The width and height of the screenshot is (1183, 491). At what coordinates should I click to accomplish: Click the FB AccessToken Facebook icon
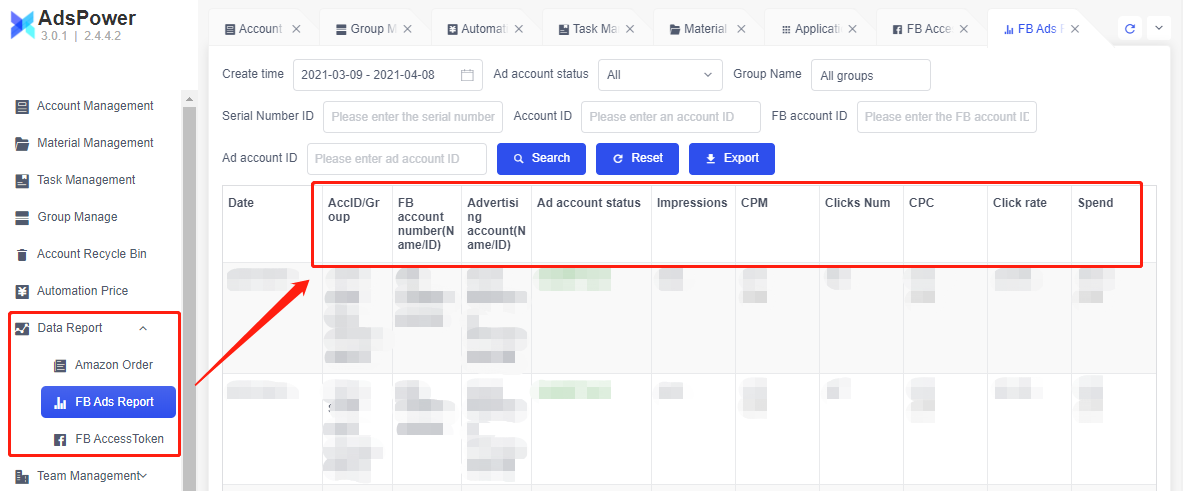tap(60, 439)
